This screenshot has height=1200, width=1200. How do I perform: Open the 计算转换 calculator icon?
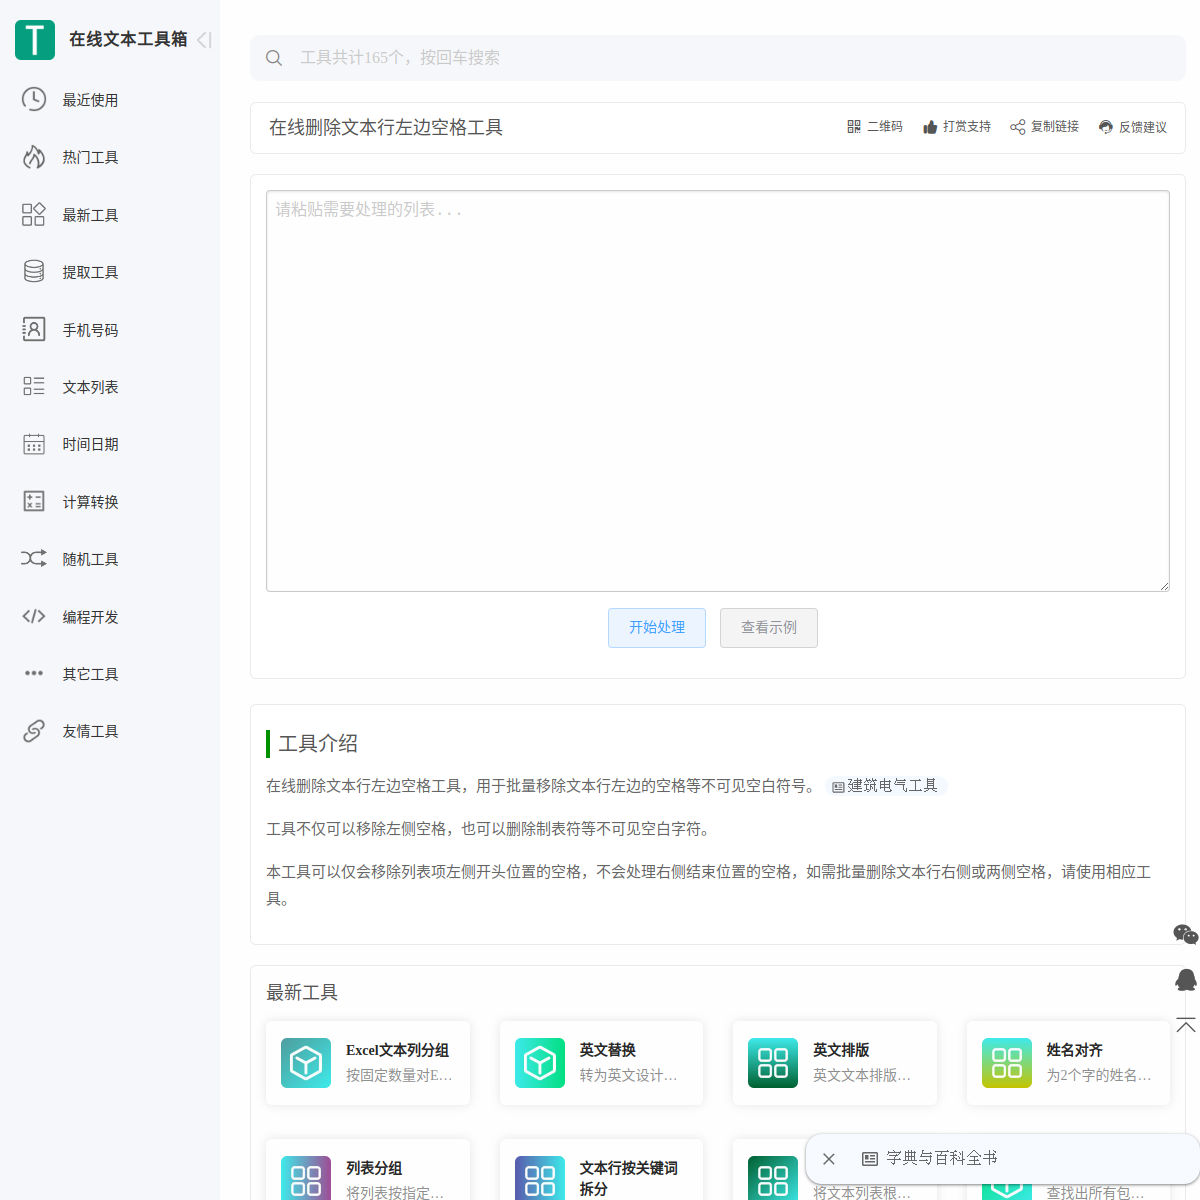[x=34, y=501]
